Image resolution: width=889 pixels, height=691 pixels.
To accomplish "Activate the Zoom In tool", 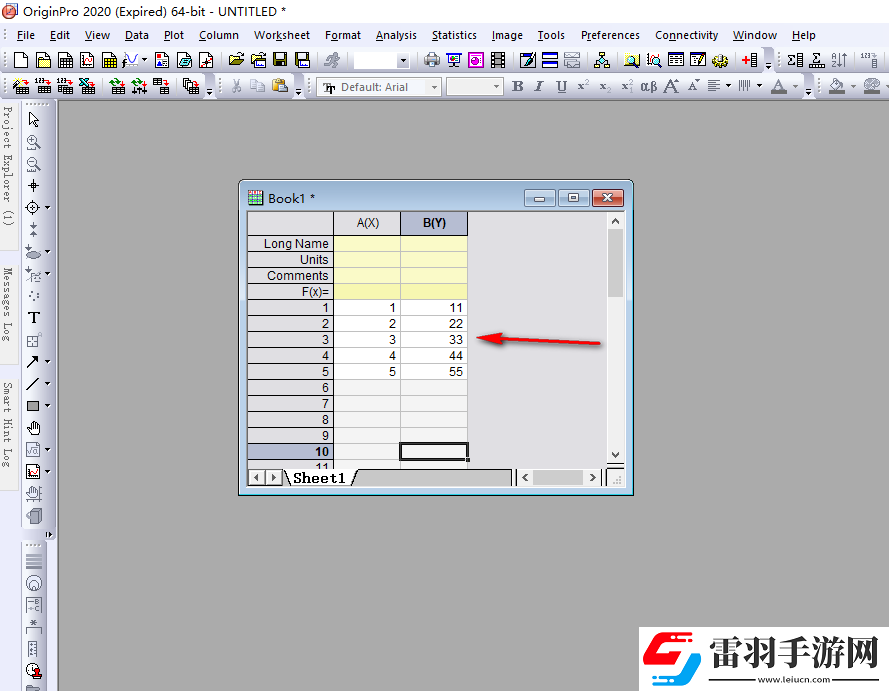I will (33, 142).
